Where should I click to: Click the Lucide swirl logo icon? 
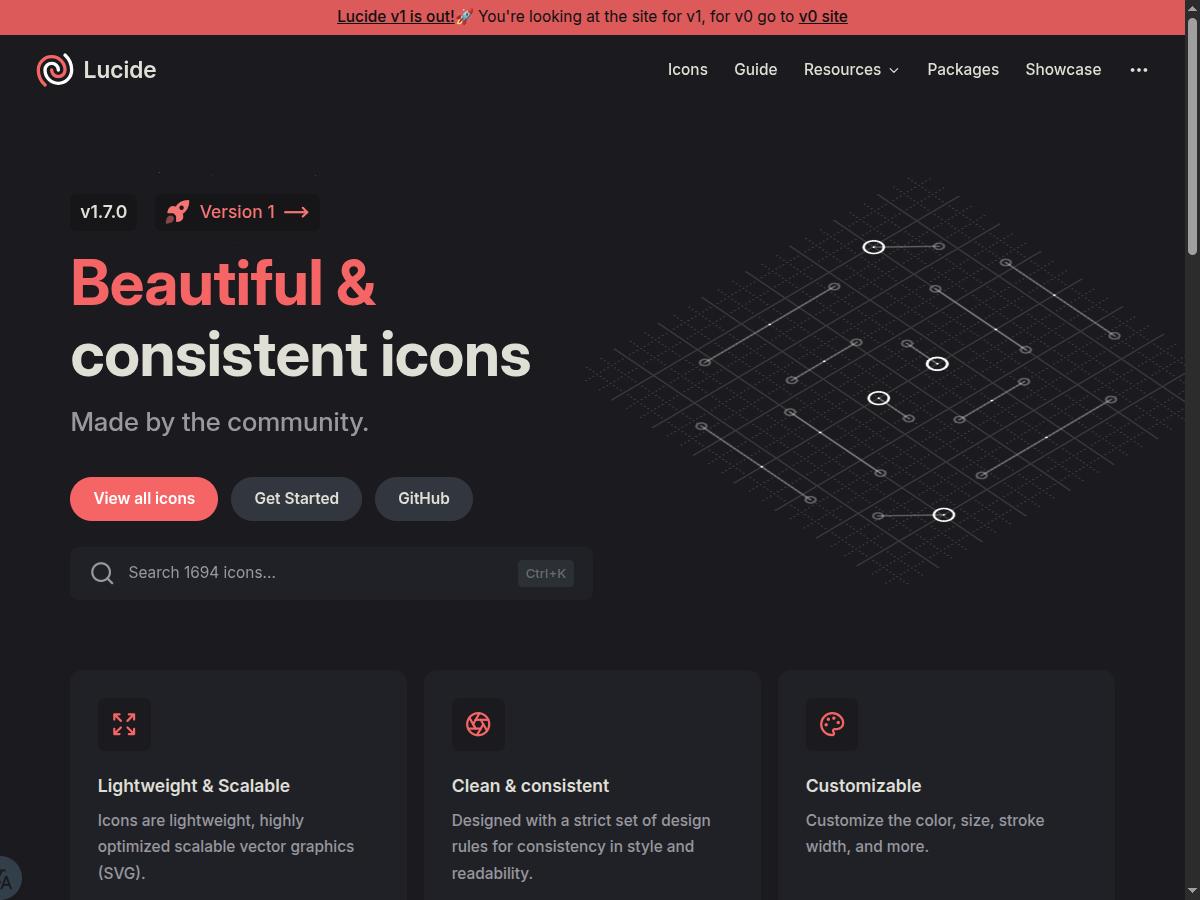pyautogui.click(x=55, y=70)
